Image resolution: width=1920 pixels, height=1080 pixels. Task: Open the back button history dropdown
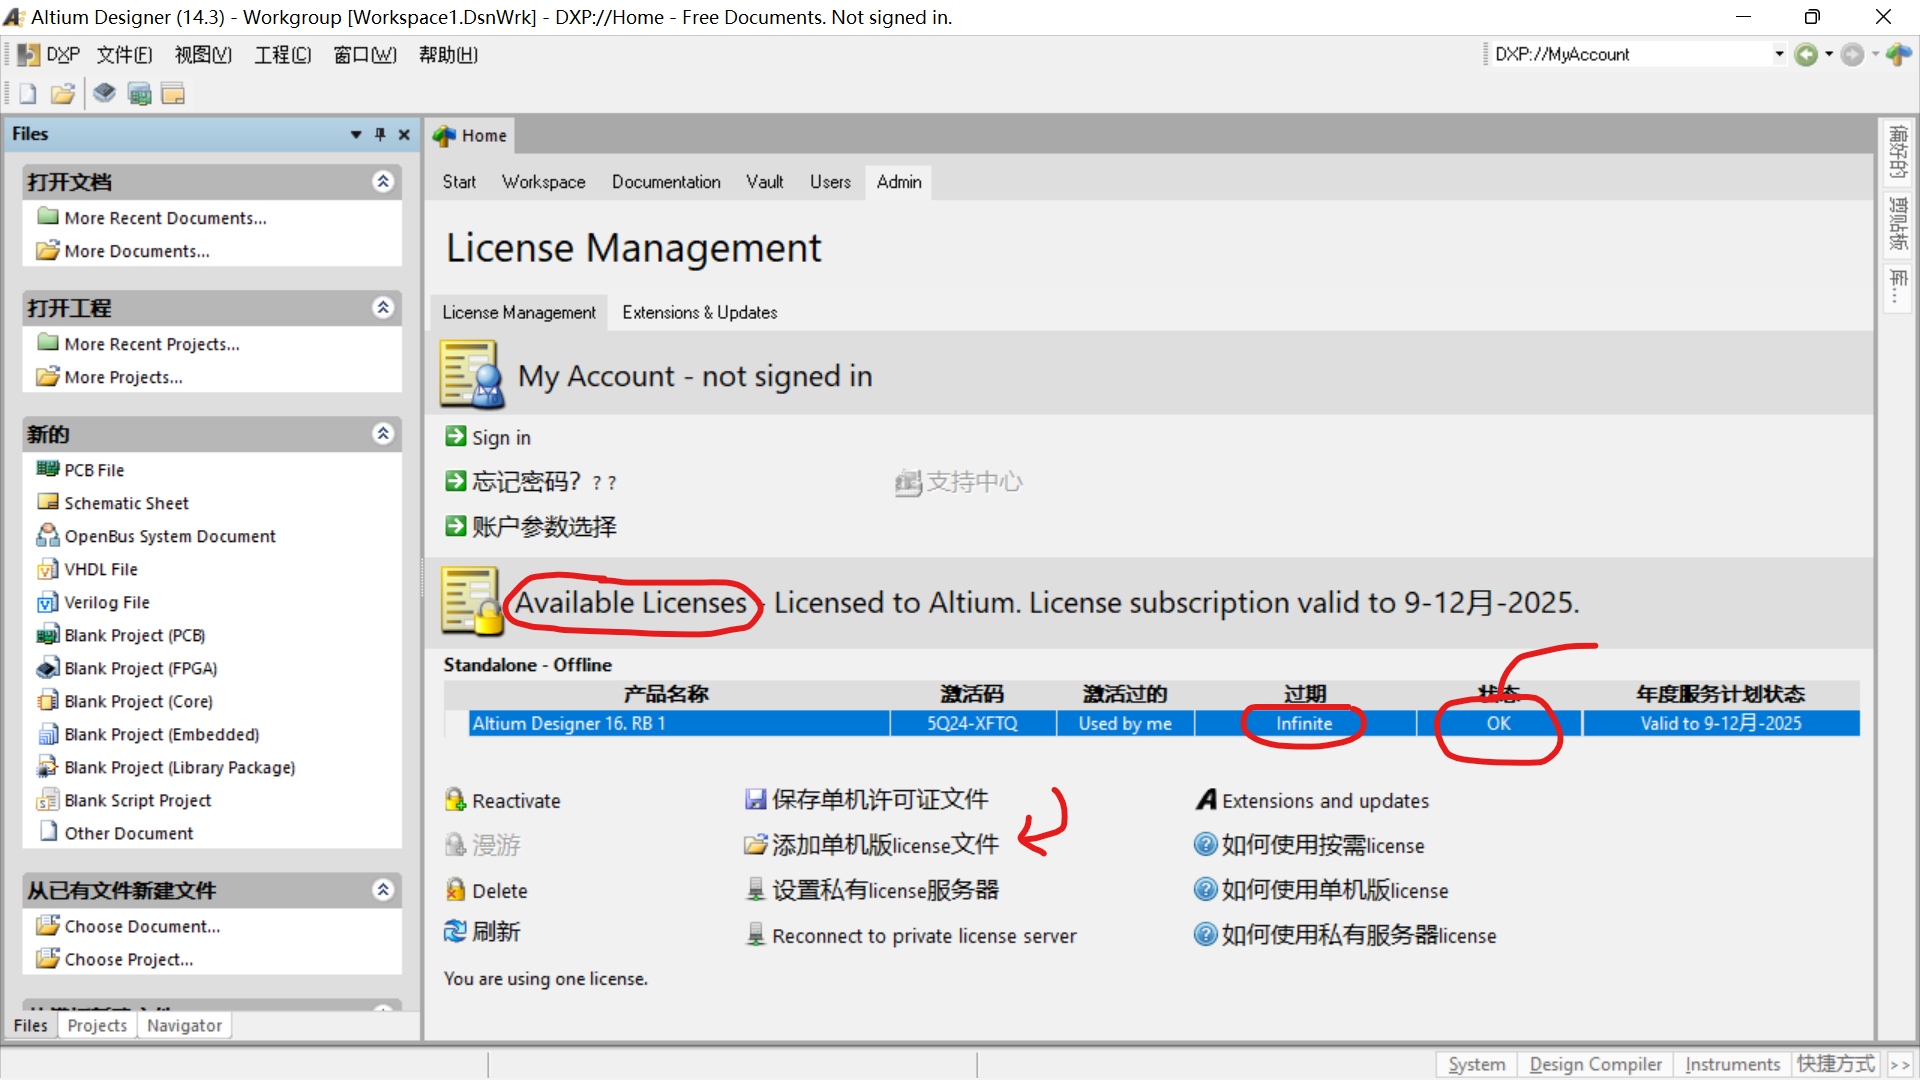coord(1829,54)
